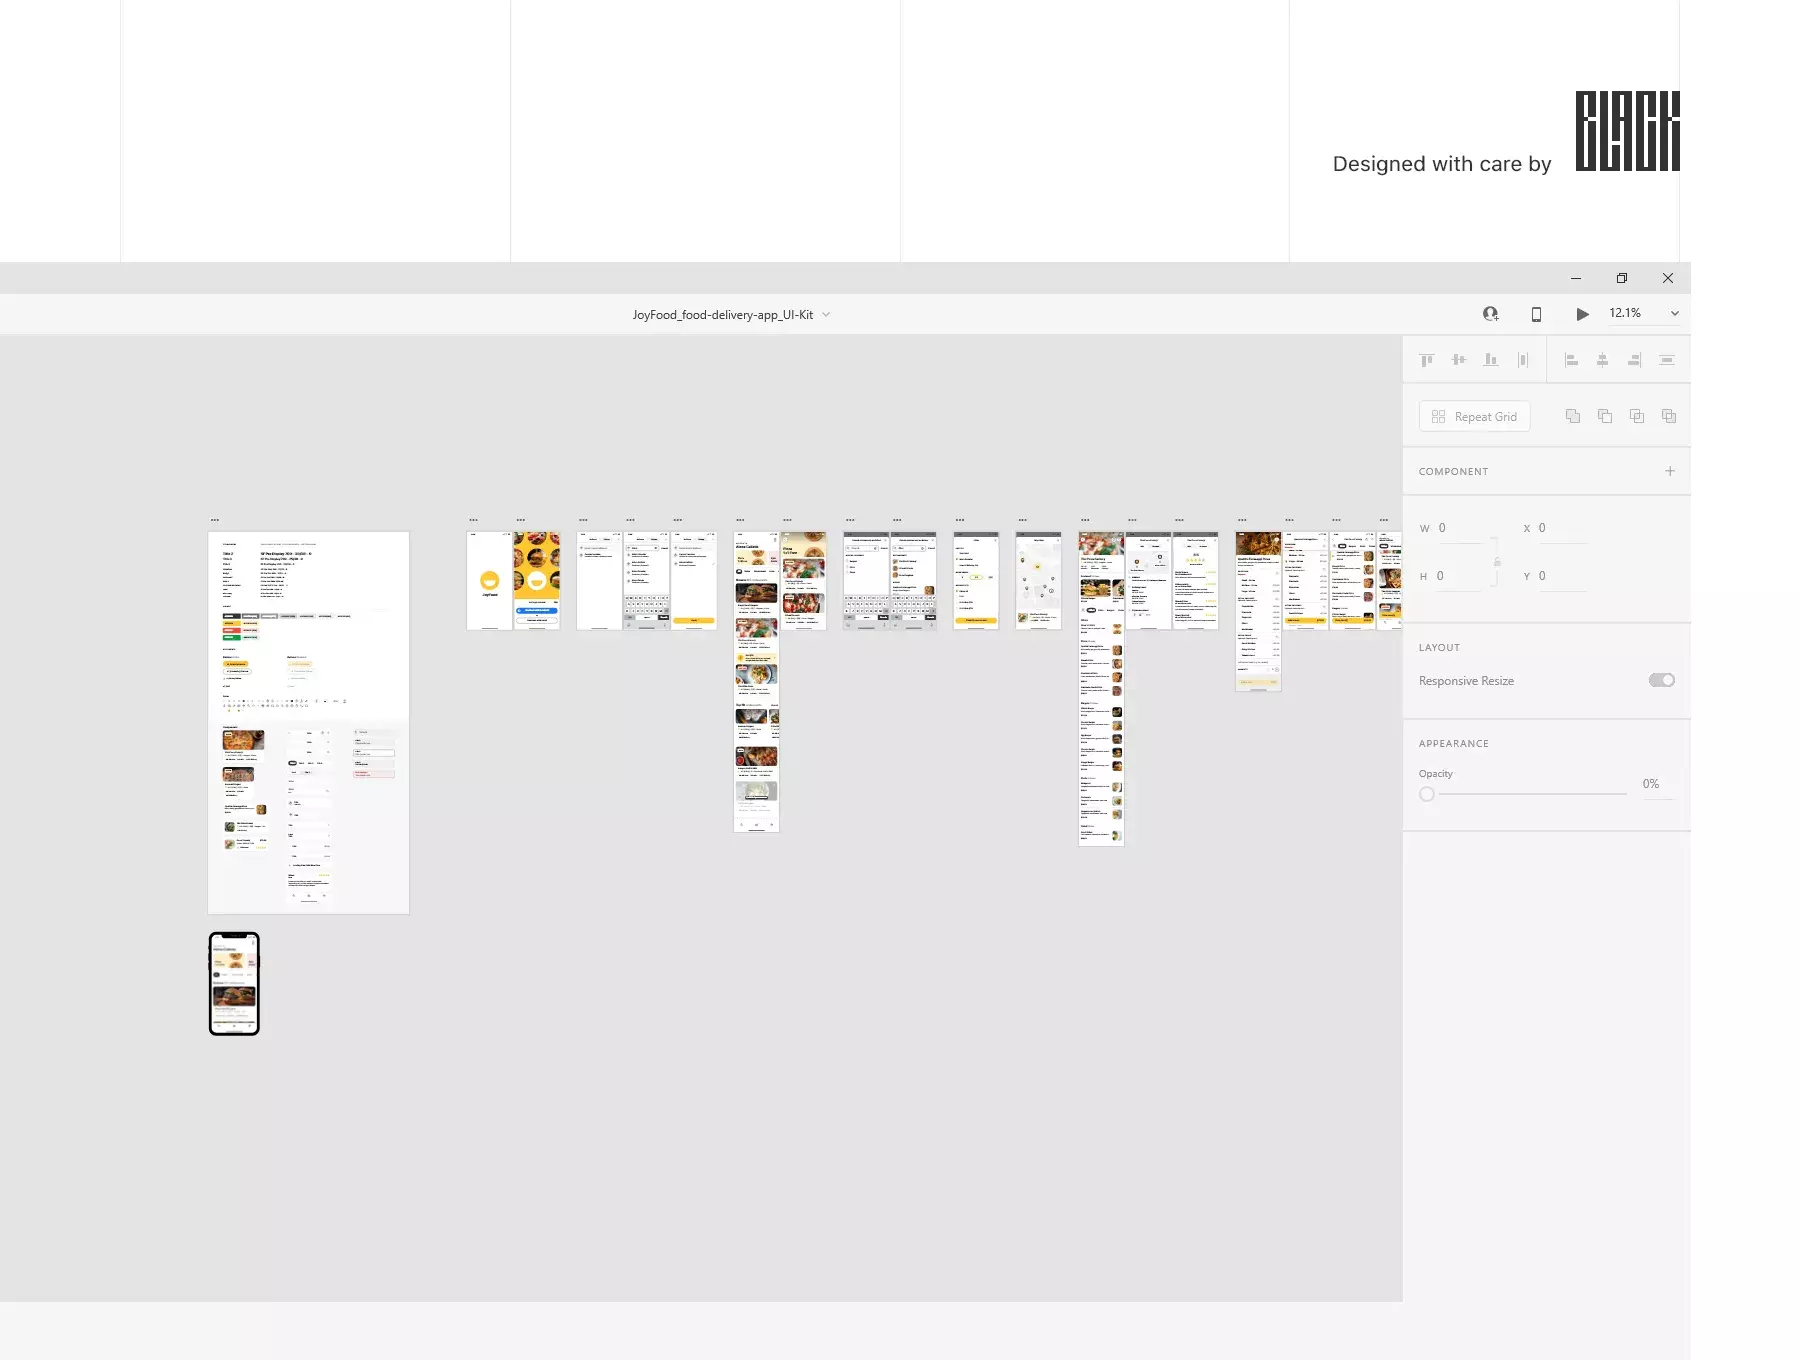Start the desktop preview play button
The image size is (1800, 1360).
coord(1582,314)
